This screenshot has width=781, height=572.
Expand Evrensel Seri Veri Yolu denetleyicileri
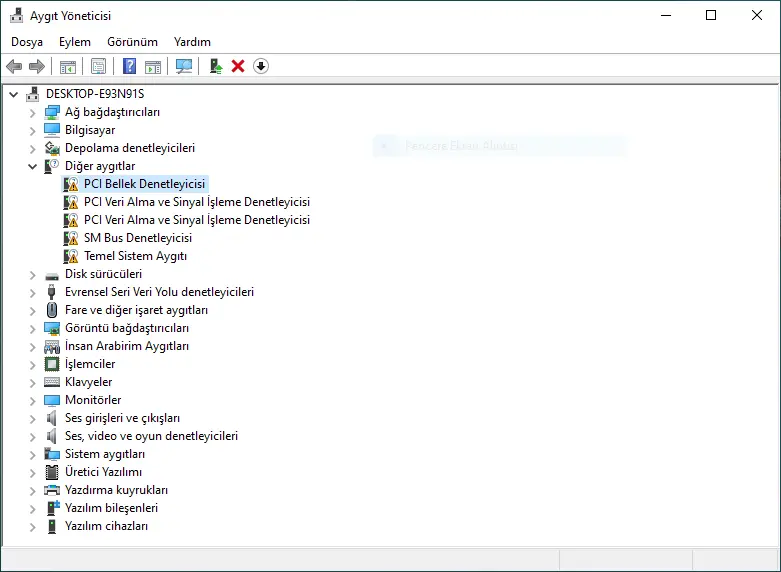pos(32,292)
